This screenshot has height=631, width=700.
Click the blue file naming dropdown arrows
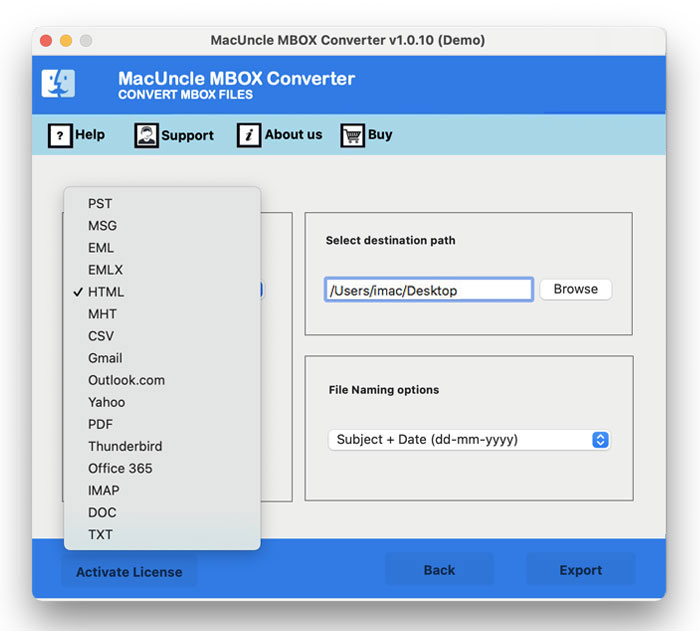point(600,440)
